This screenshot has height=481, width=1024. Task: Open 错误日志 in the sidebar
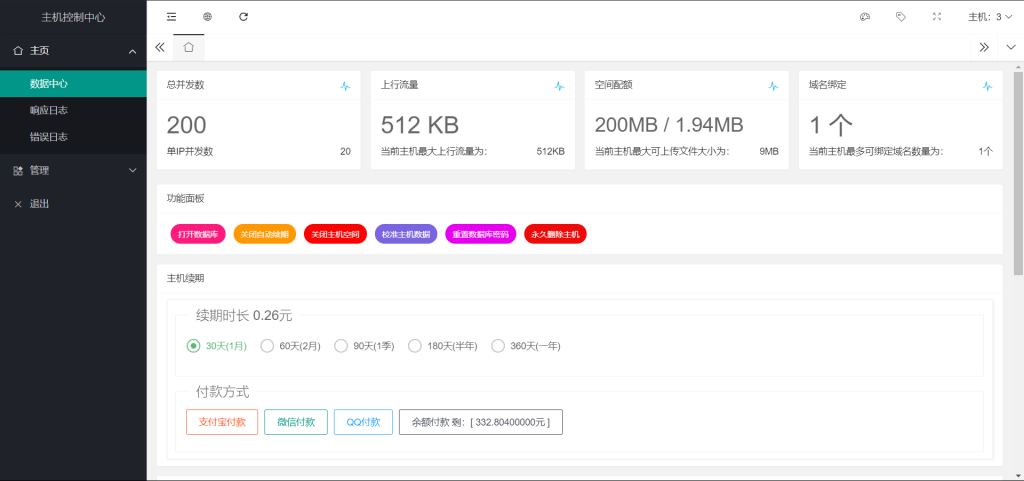[73, 137]
